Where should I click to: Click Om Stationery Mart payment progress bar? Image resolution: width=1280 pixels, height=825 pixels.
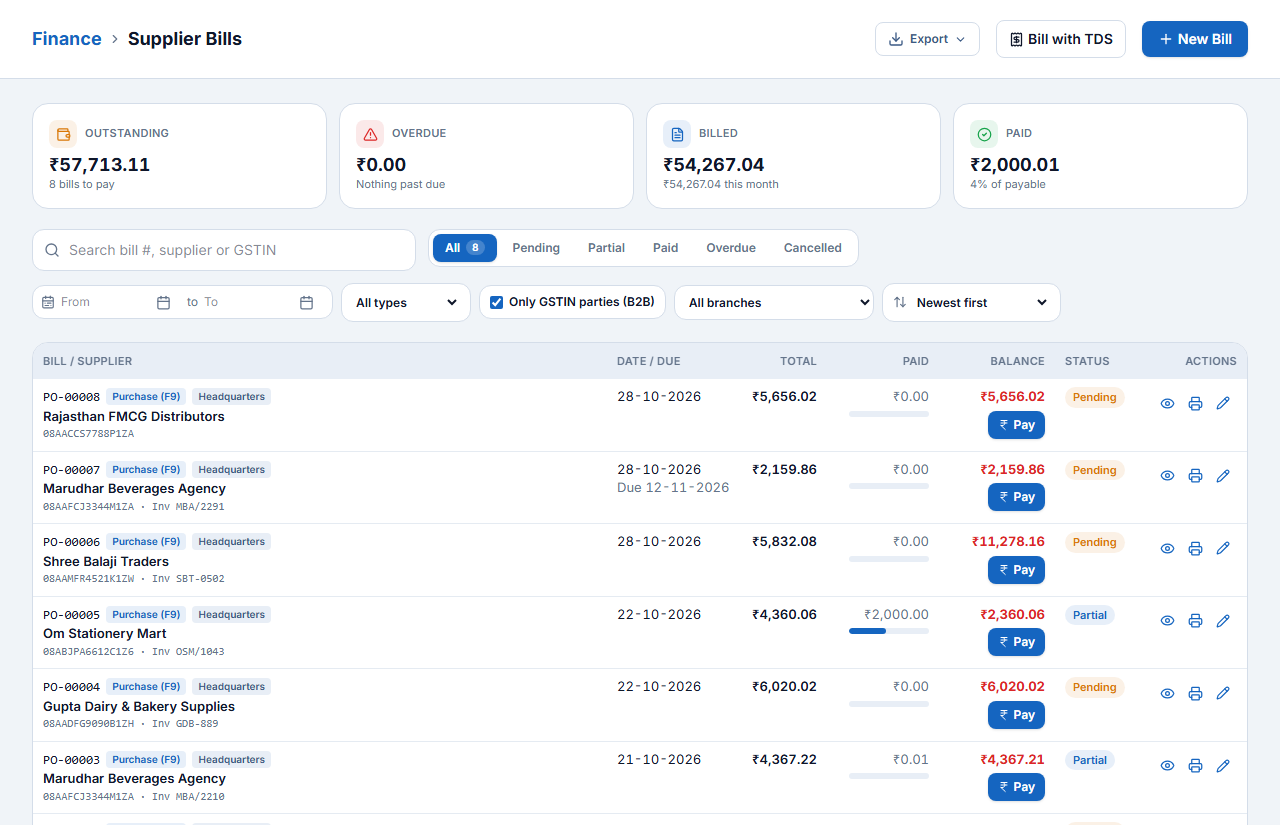889,631
